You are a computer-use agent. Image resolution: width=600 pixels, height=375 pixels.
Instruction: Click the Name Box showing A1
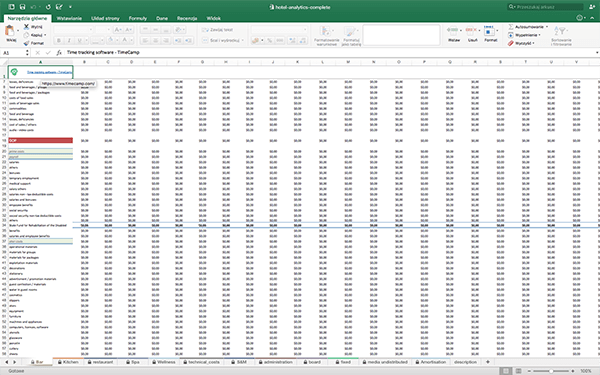point(13,53)
